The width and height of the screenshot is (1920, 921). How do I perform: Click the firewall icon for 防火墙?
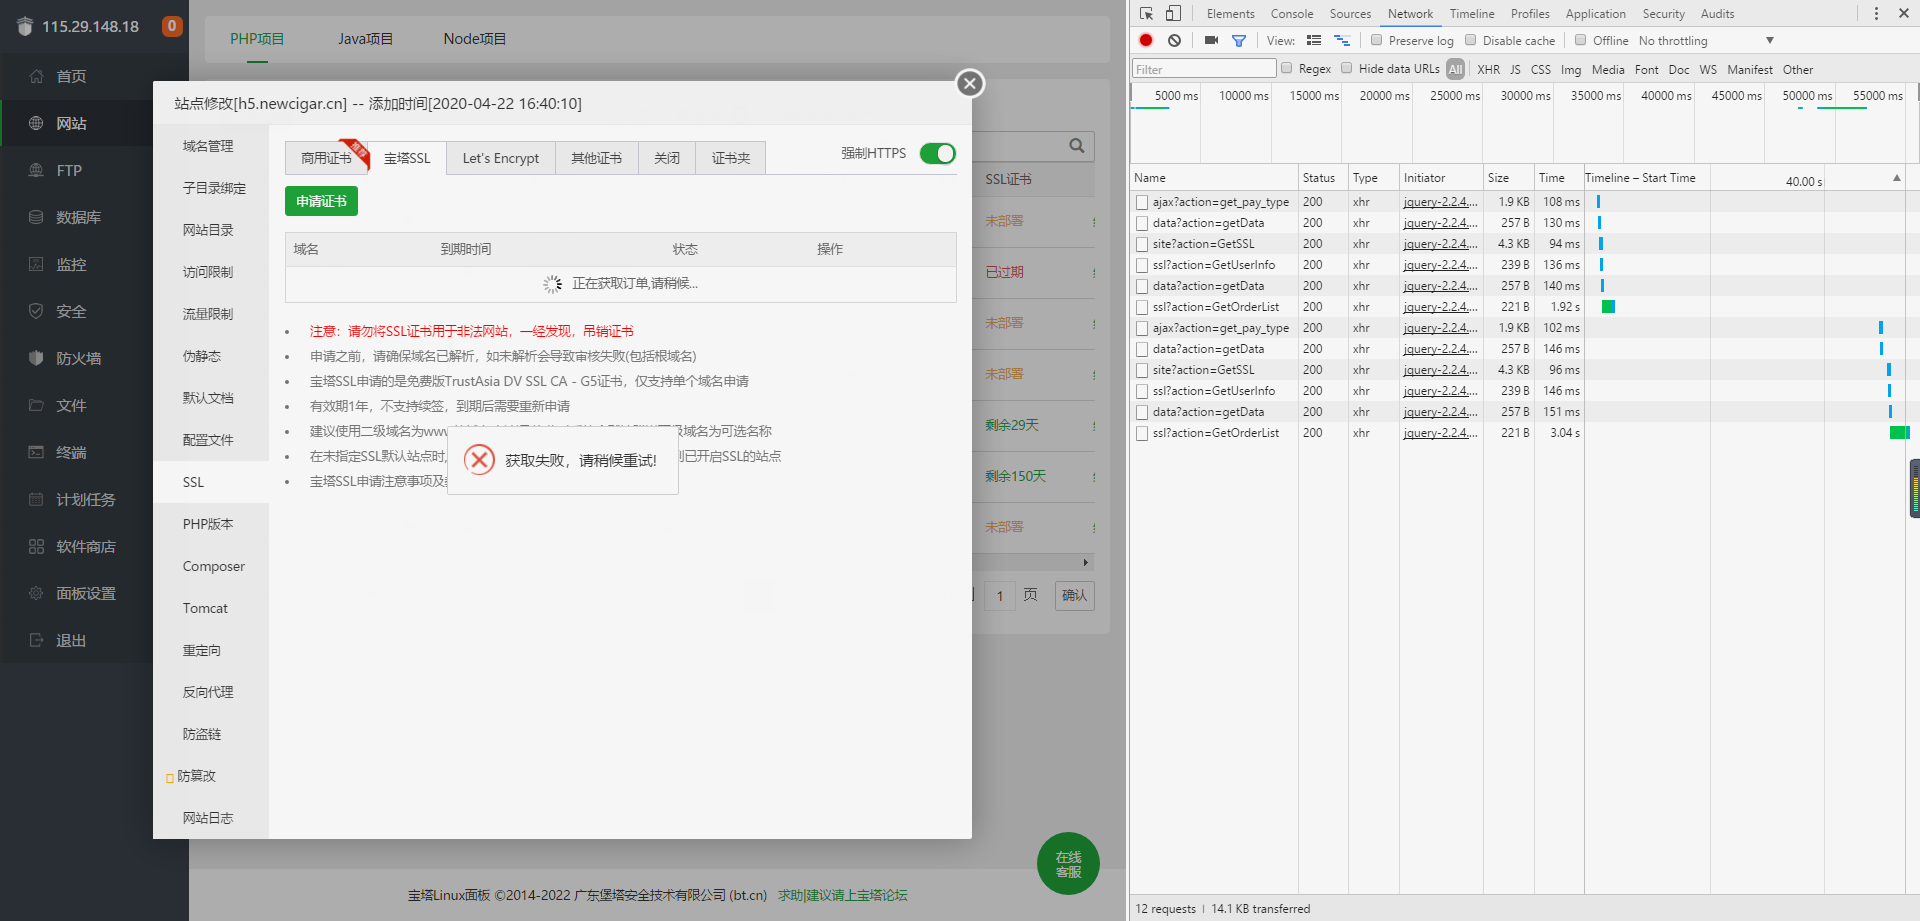coord(36,358)
